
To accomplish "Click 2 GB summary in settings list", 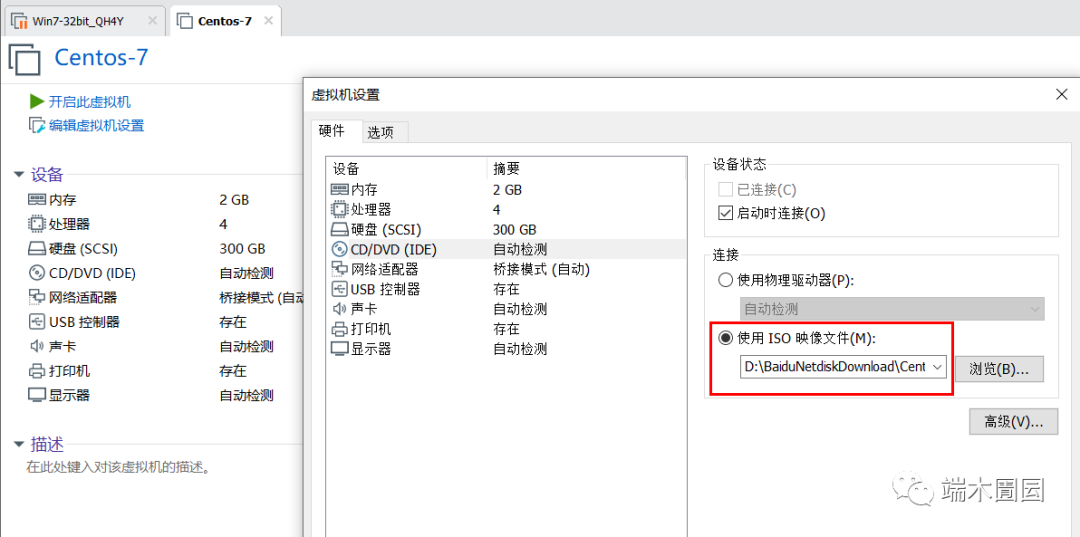I will click(508, 189).
